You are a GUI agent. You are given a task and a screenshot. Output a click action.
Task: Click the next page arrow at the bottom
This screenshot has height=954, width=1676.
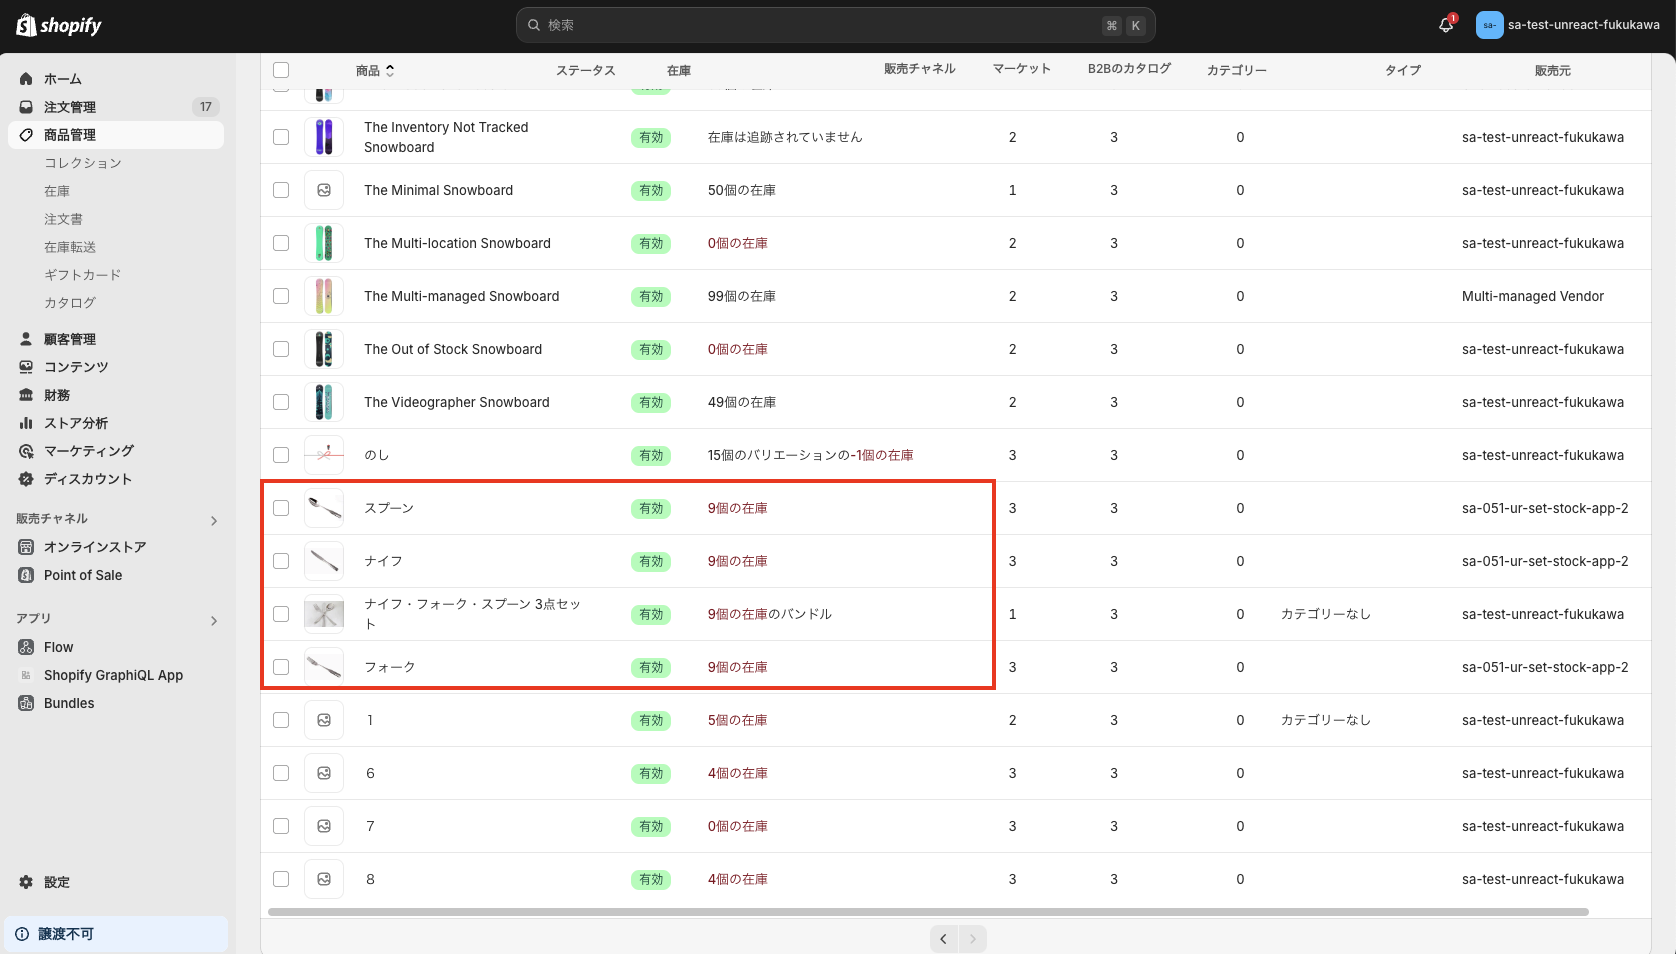click(971, 938)
